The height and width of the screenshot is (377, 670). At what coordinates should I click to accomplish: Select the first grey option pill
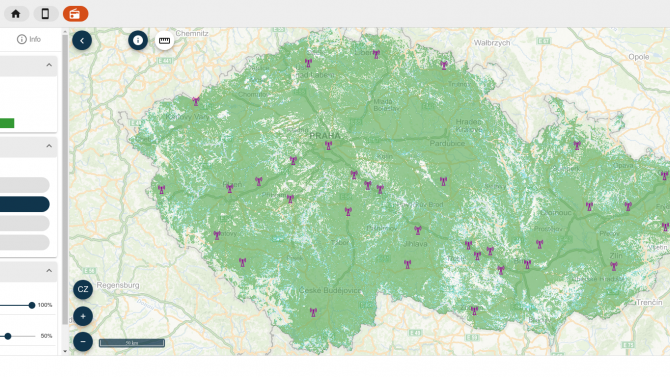pyautogui.click(x=24, y=185)
